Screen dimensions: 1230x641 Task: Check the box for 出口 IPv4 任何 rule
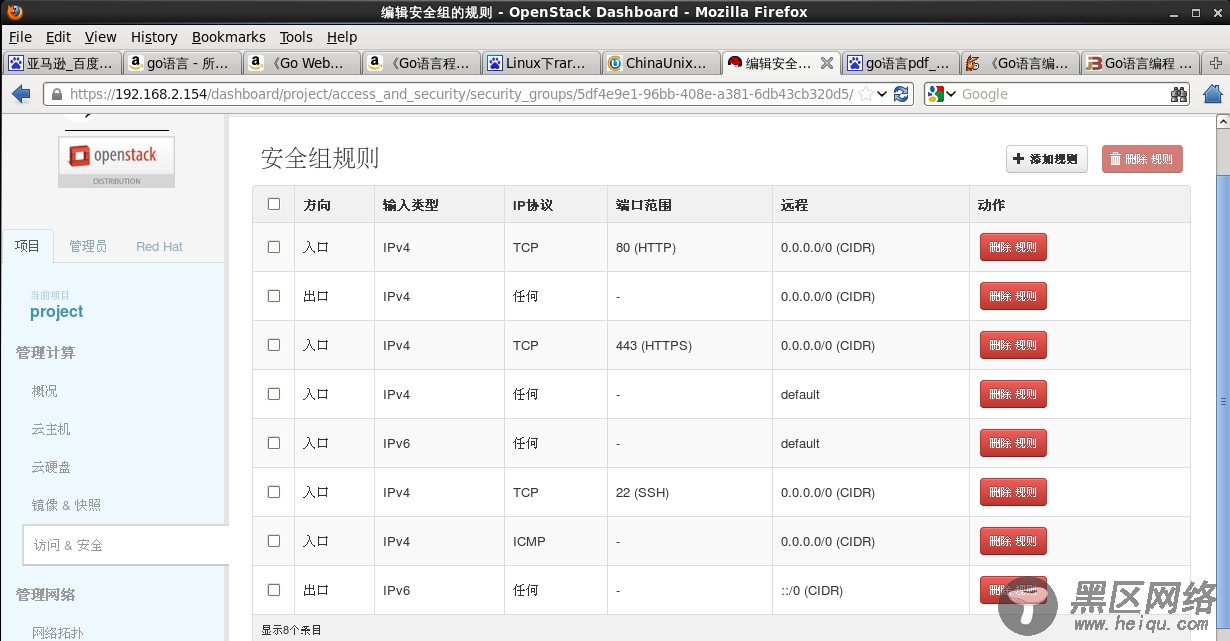(274, 296)
